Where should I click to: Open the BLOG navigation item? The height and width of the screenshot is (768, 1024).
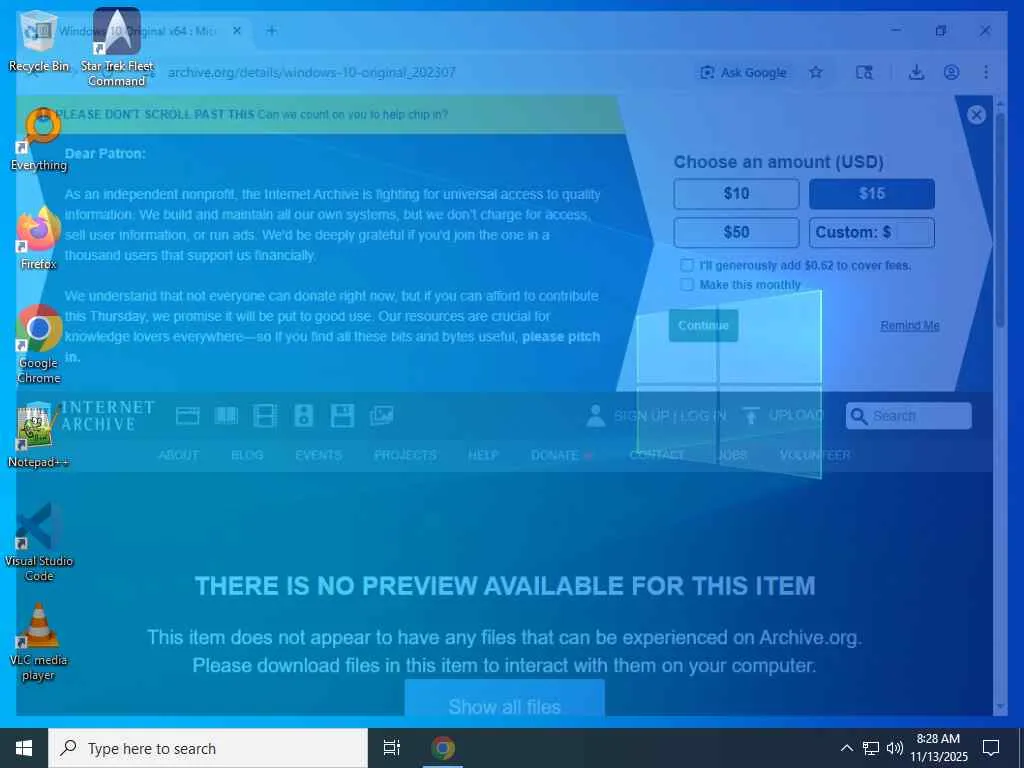(x=247, y=455)
